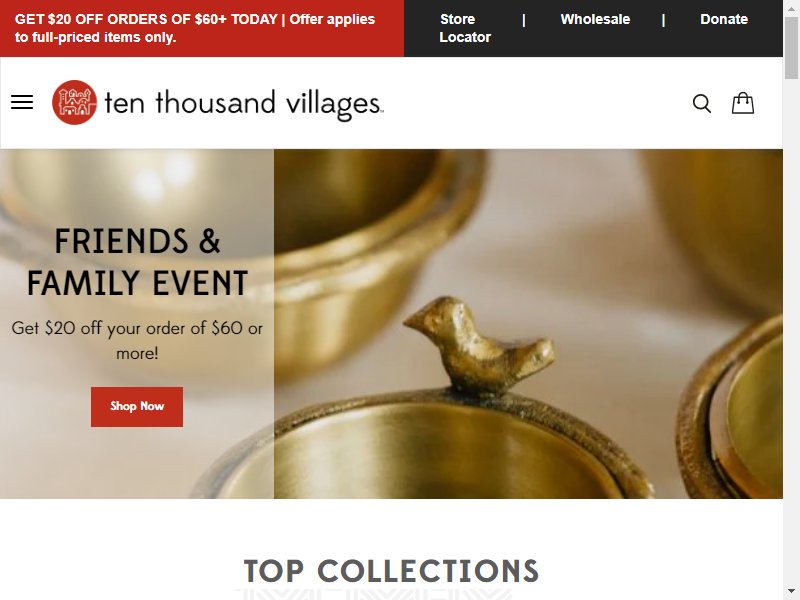Click the Top Collections heading
The height and width of the screenshot is (600, 800).
[391, 571]
